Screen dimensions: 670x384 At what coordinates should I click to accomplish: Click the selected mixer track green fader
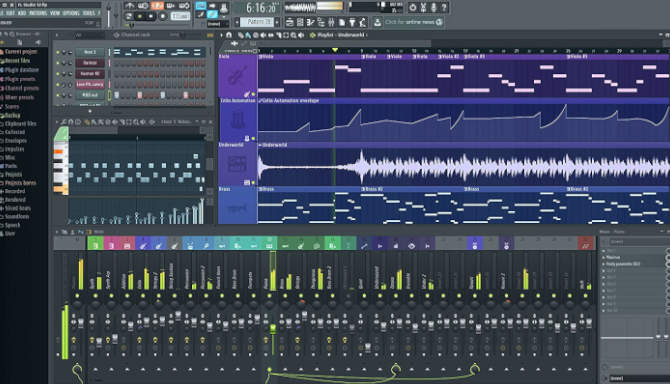click(273, 329)
